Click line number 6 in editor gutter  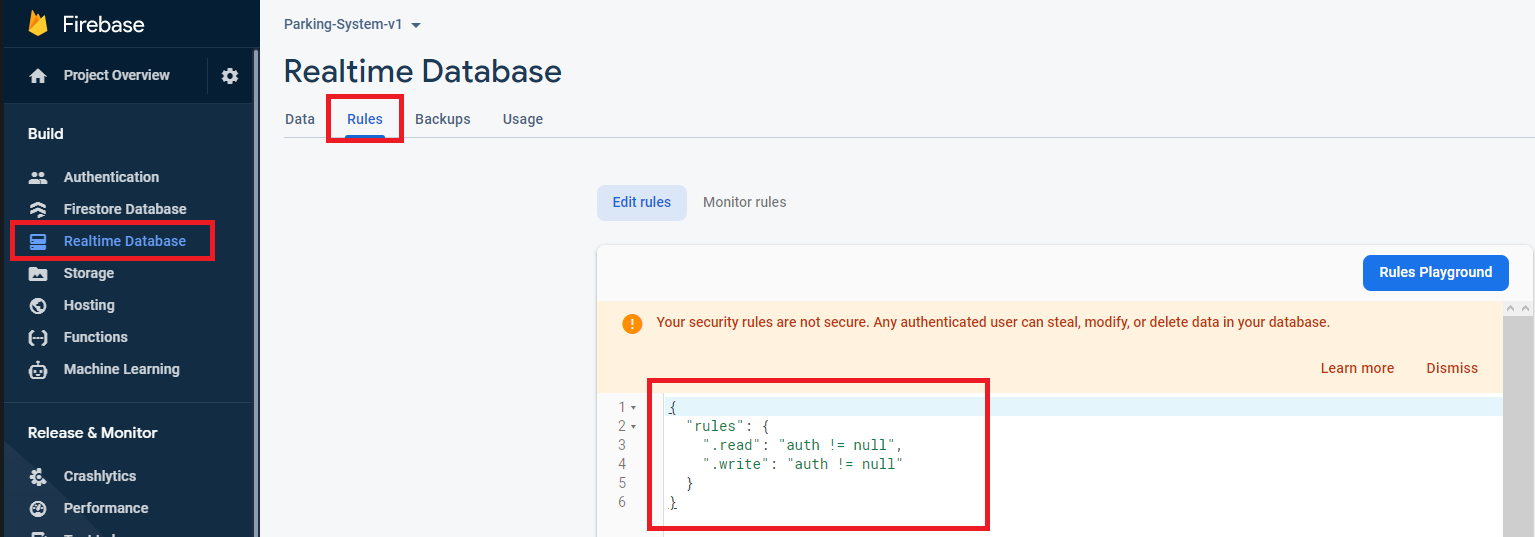pyautogui.click(x=622, y=502)
